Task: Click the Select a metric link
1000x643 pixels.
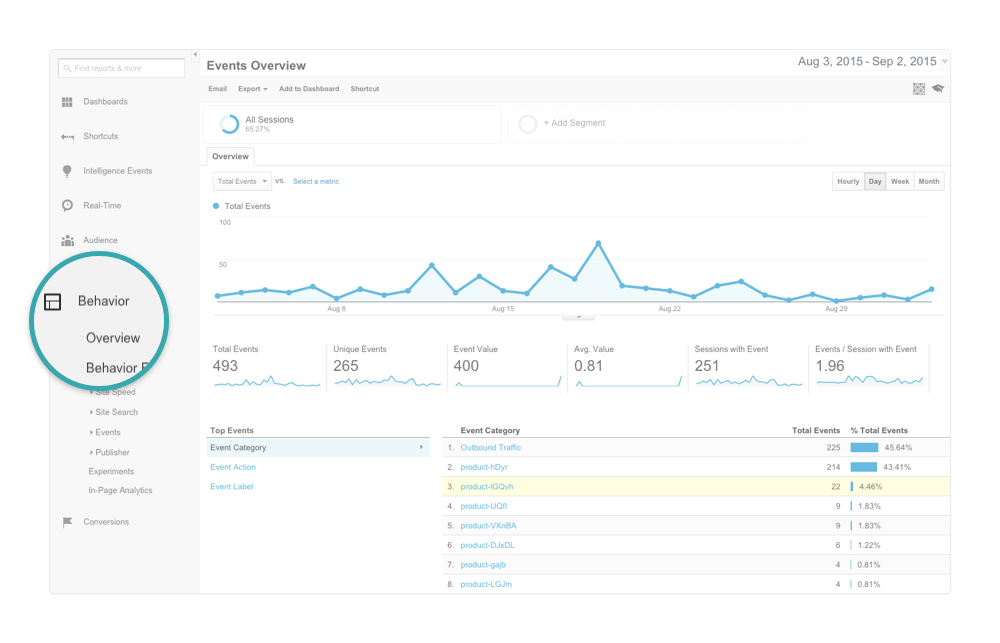Action: [x=316, y=182]
